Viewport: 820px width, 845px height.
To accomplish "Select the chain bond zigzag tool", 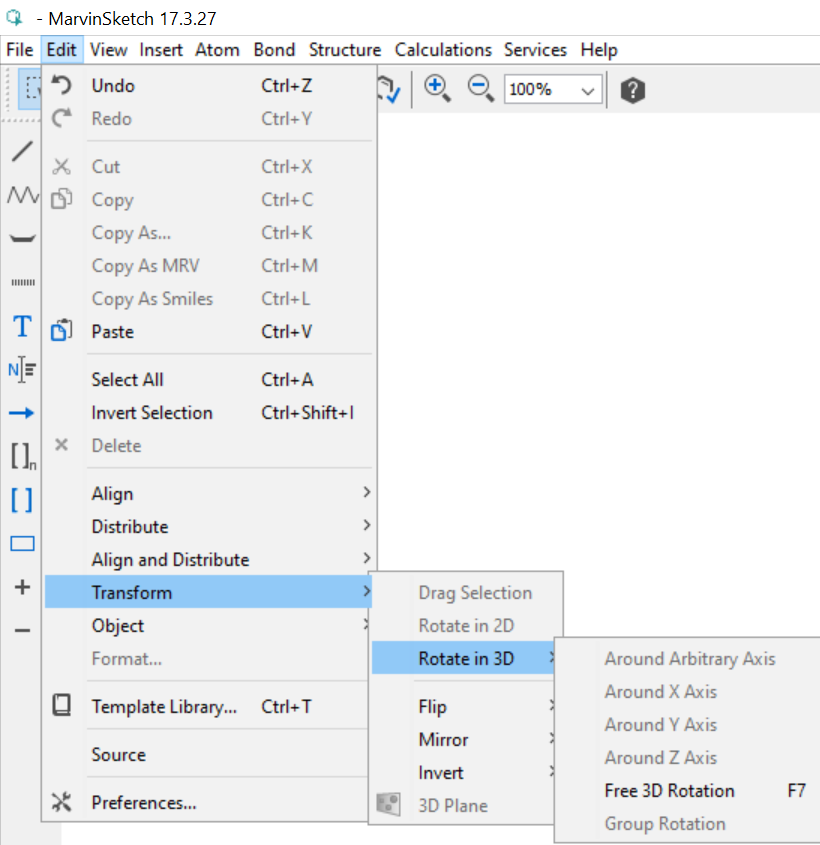I will [22, 195].
